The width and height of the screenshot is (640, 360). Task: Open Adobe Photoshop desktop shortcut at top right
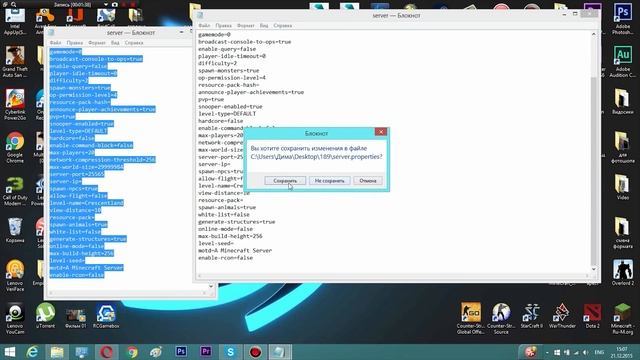click(622, 18)
